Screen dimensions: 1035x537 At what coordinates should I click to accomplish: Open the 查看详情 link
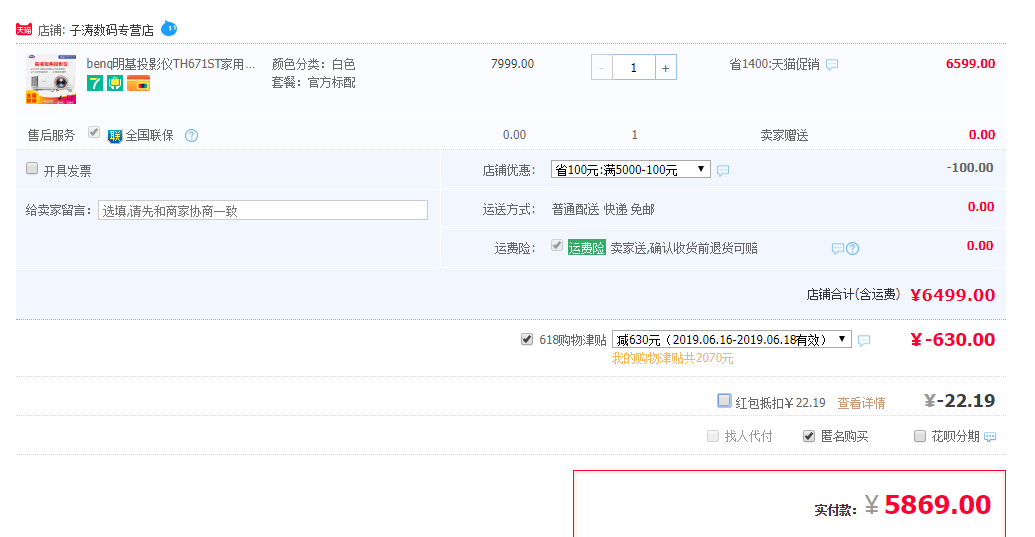(x=861, y=403)
